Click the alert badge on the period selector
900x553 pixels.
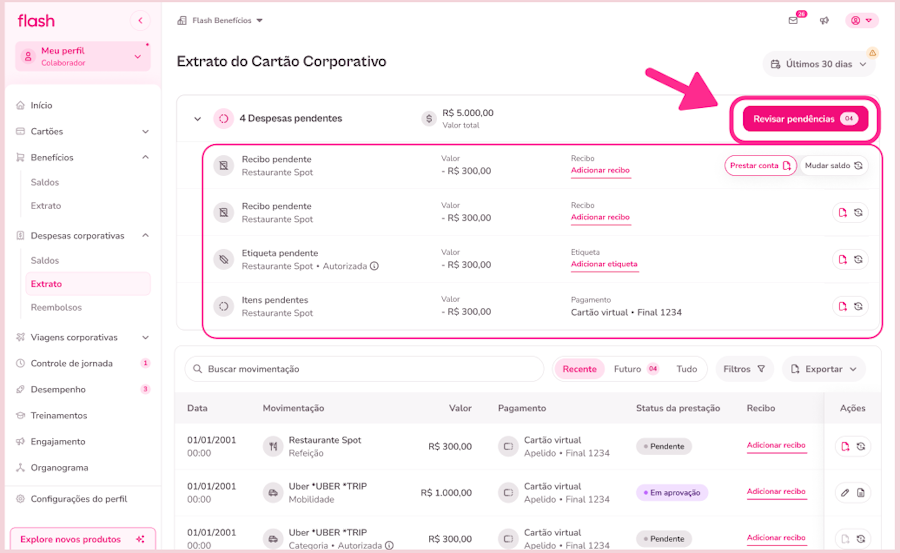[872, 53]
